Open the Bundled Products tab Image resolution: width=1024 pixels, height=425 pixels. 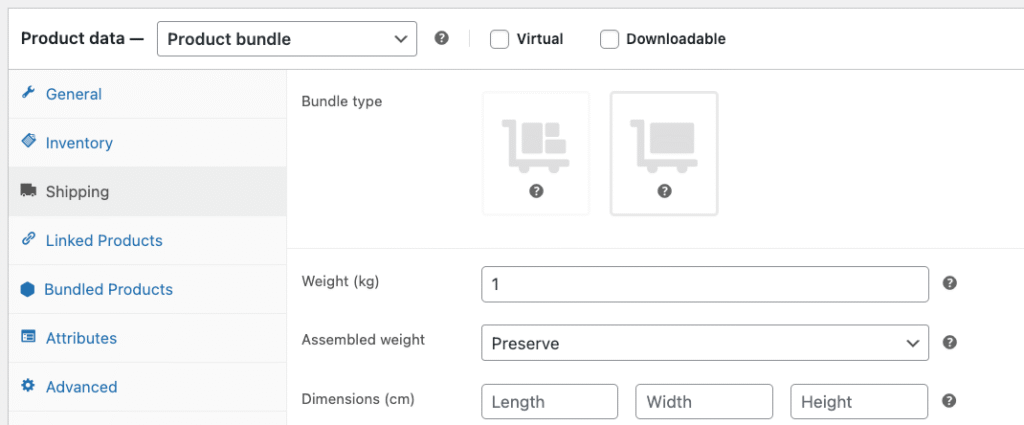[x=148, y=289]
